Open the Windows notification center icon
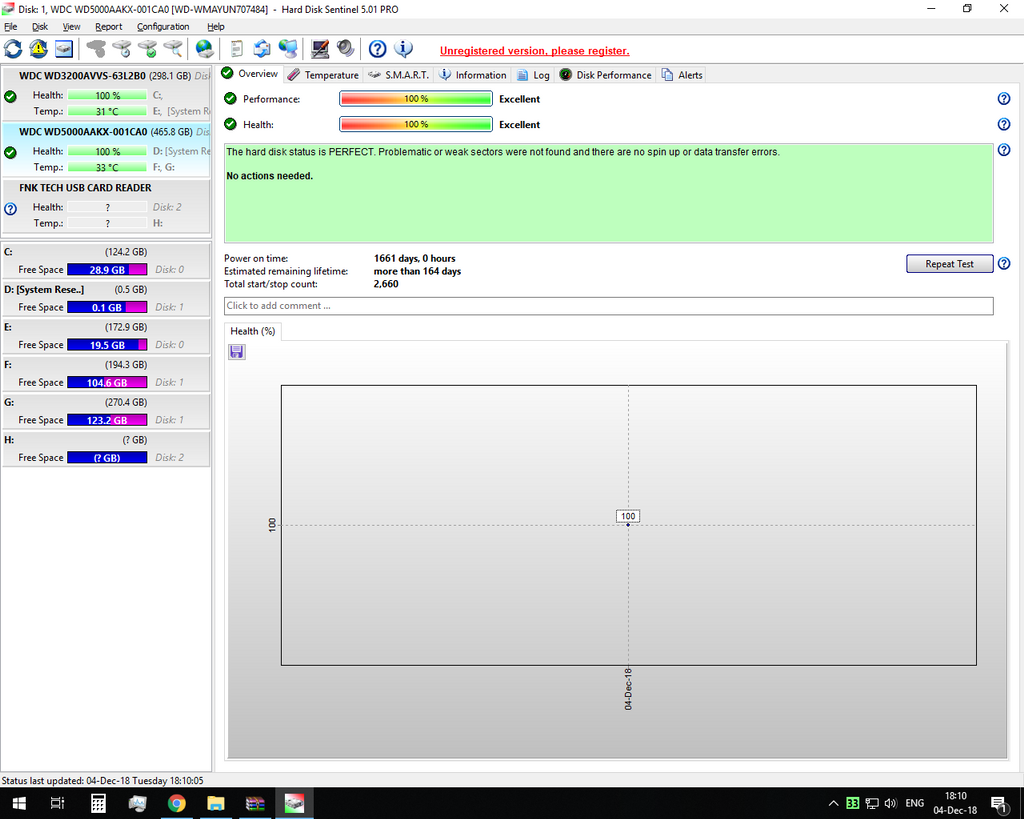The image size is (1024, 819). point(998,803)
